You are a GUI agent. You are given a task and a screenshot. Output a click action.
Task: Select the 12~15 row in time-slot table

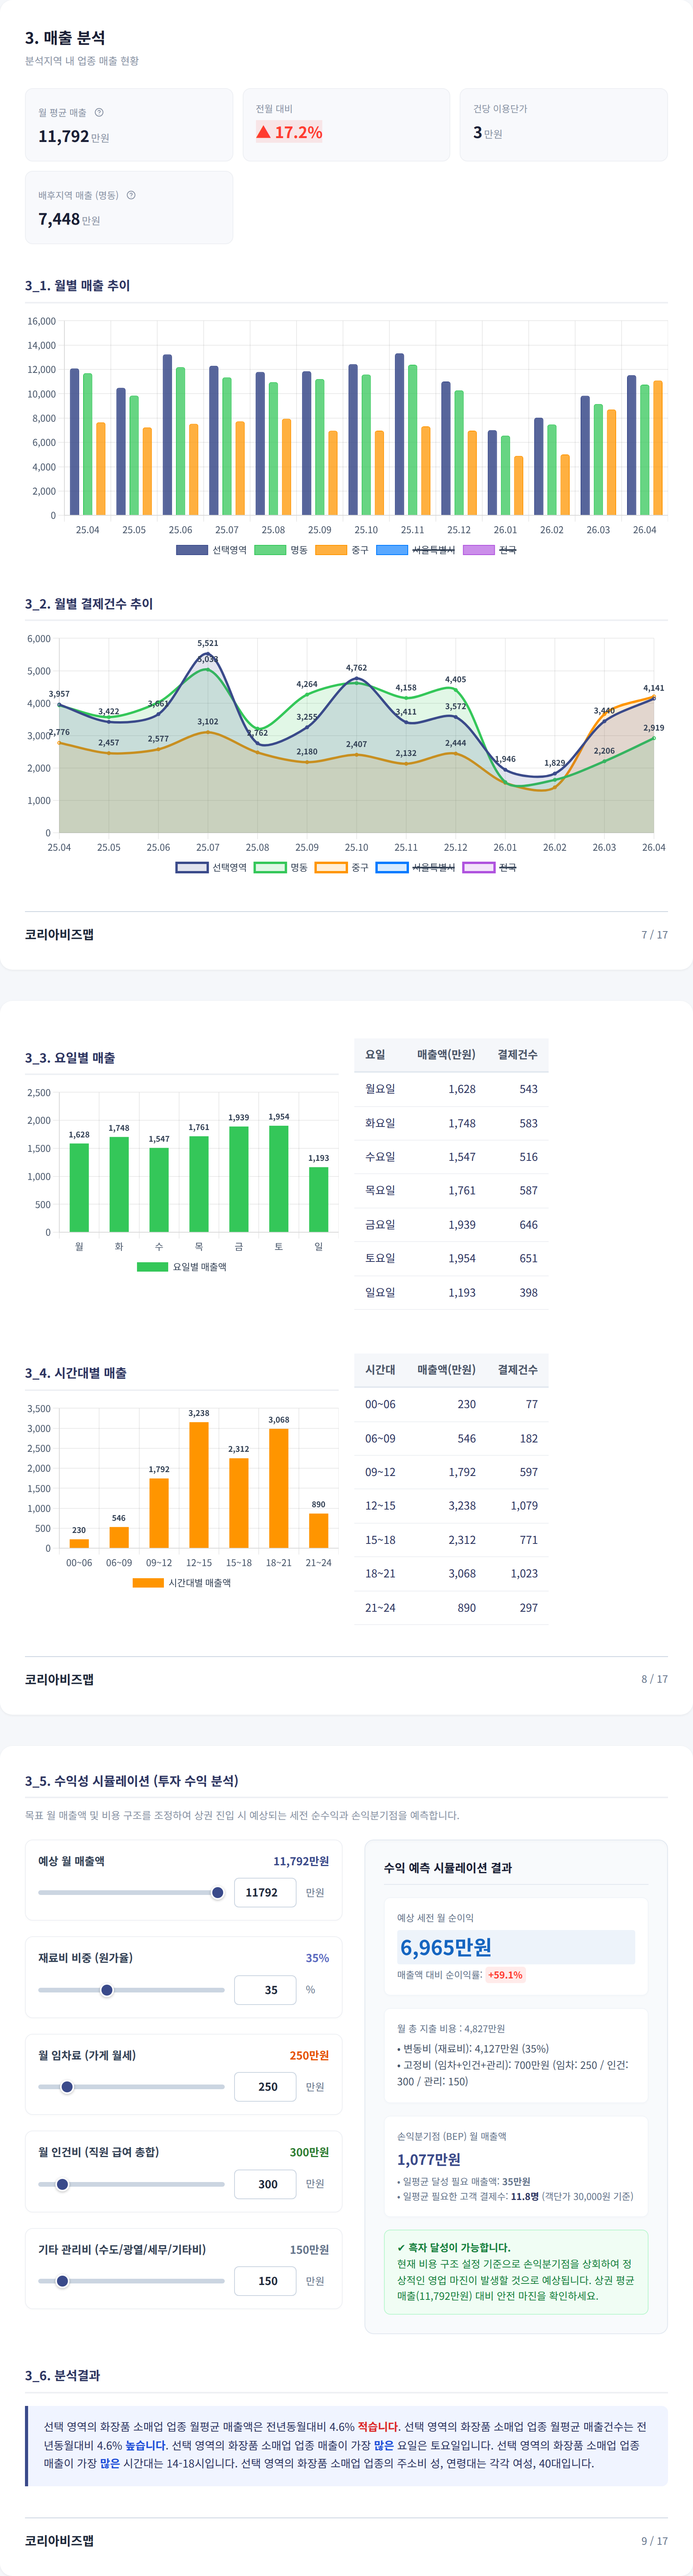pyautogui.click(x=451, y=1506)
